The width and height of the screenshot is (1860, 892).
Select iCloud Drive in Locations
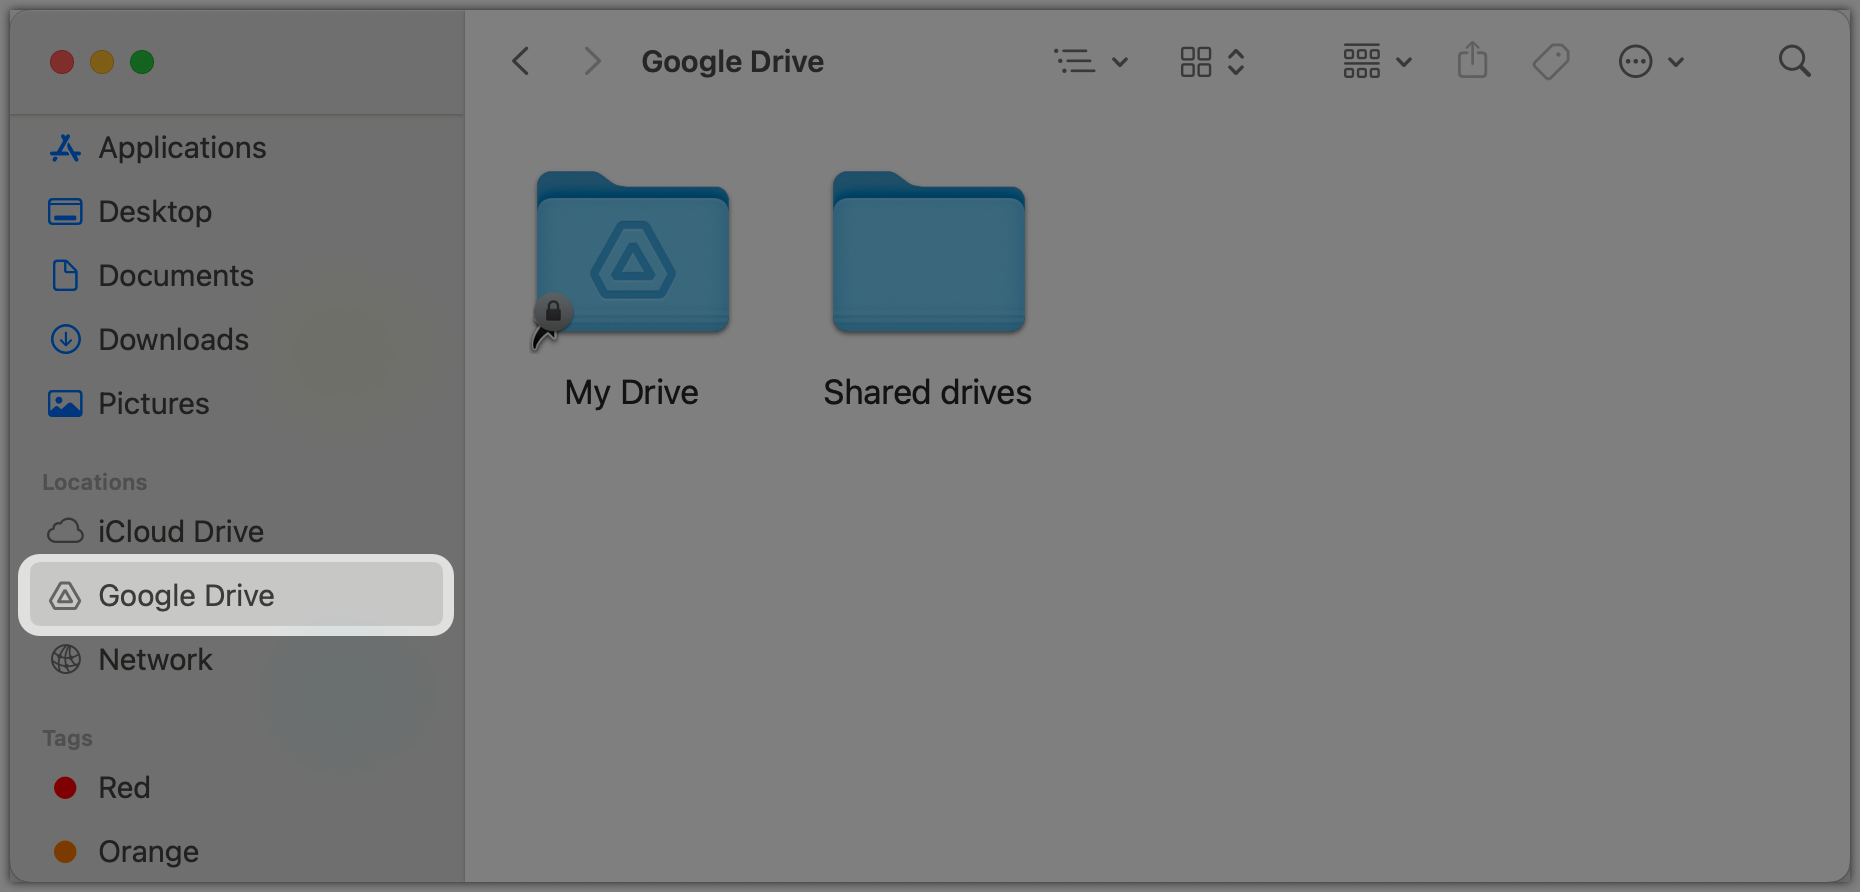click(236, 532)
